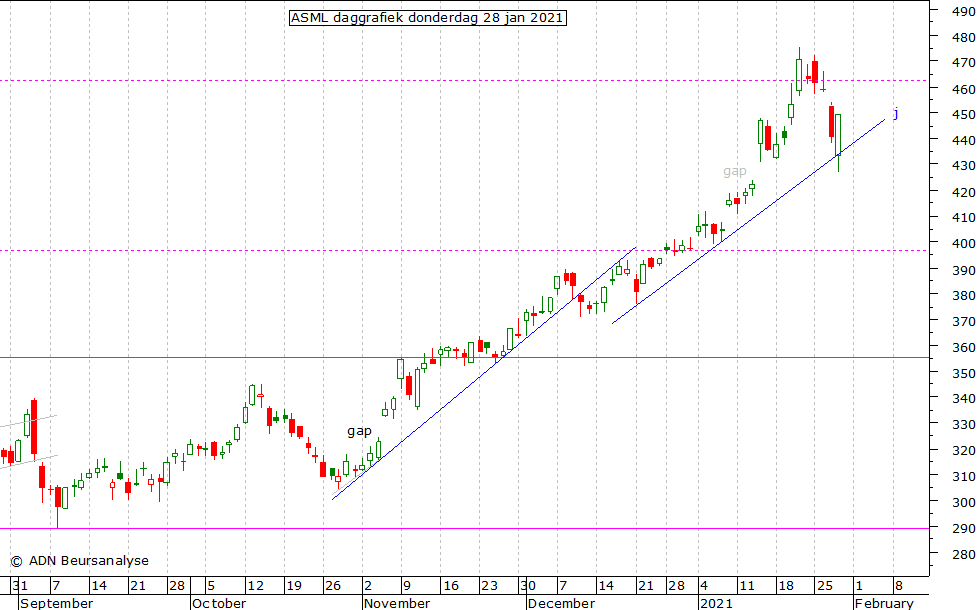
Task: Click the December month label
Action: click(561, 603)
